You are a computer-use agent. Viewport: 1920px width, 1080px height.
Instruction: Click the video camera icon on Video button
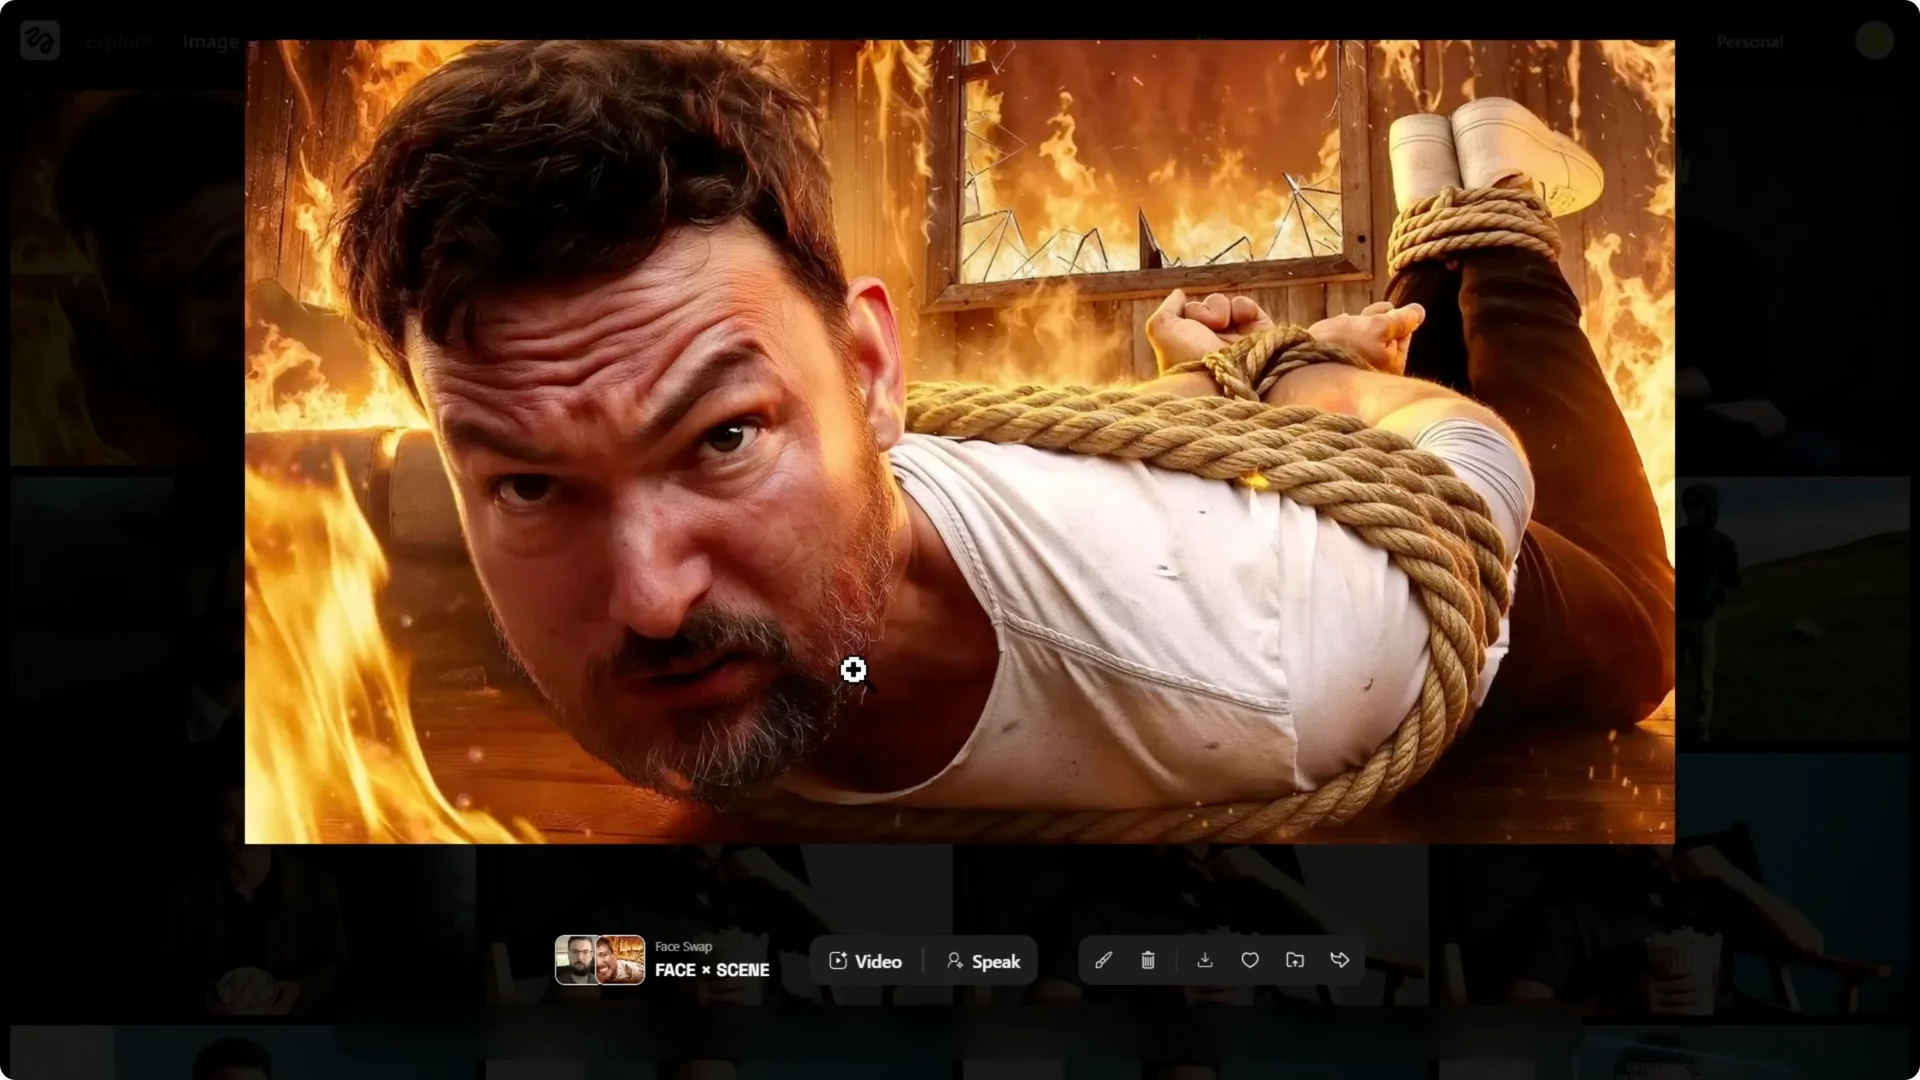click(x=837, y=961)
